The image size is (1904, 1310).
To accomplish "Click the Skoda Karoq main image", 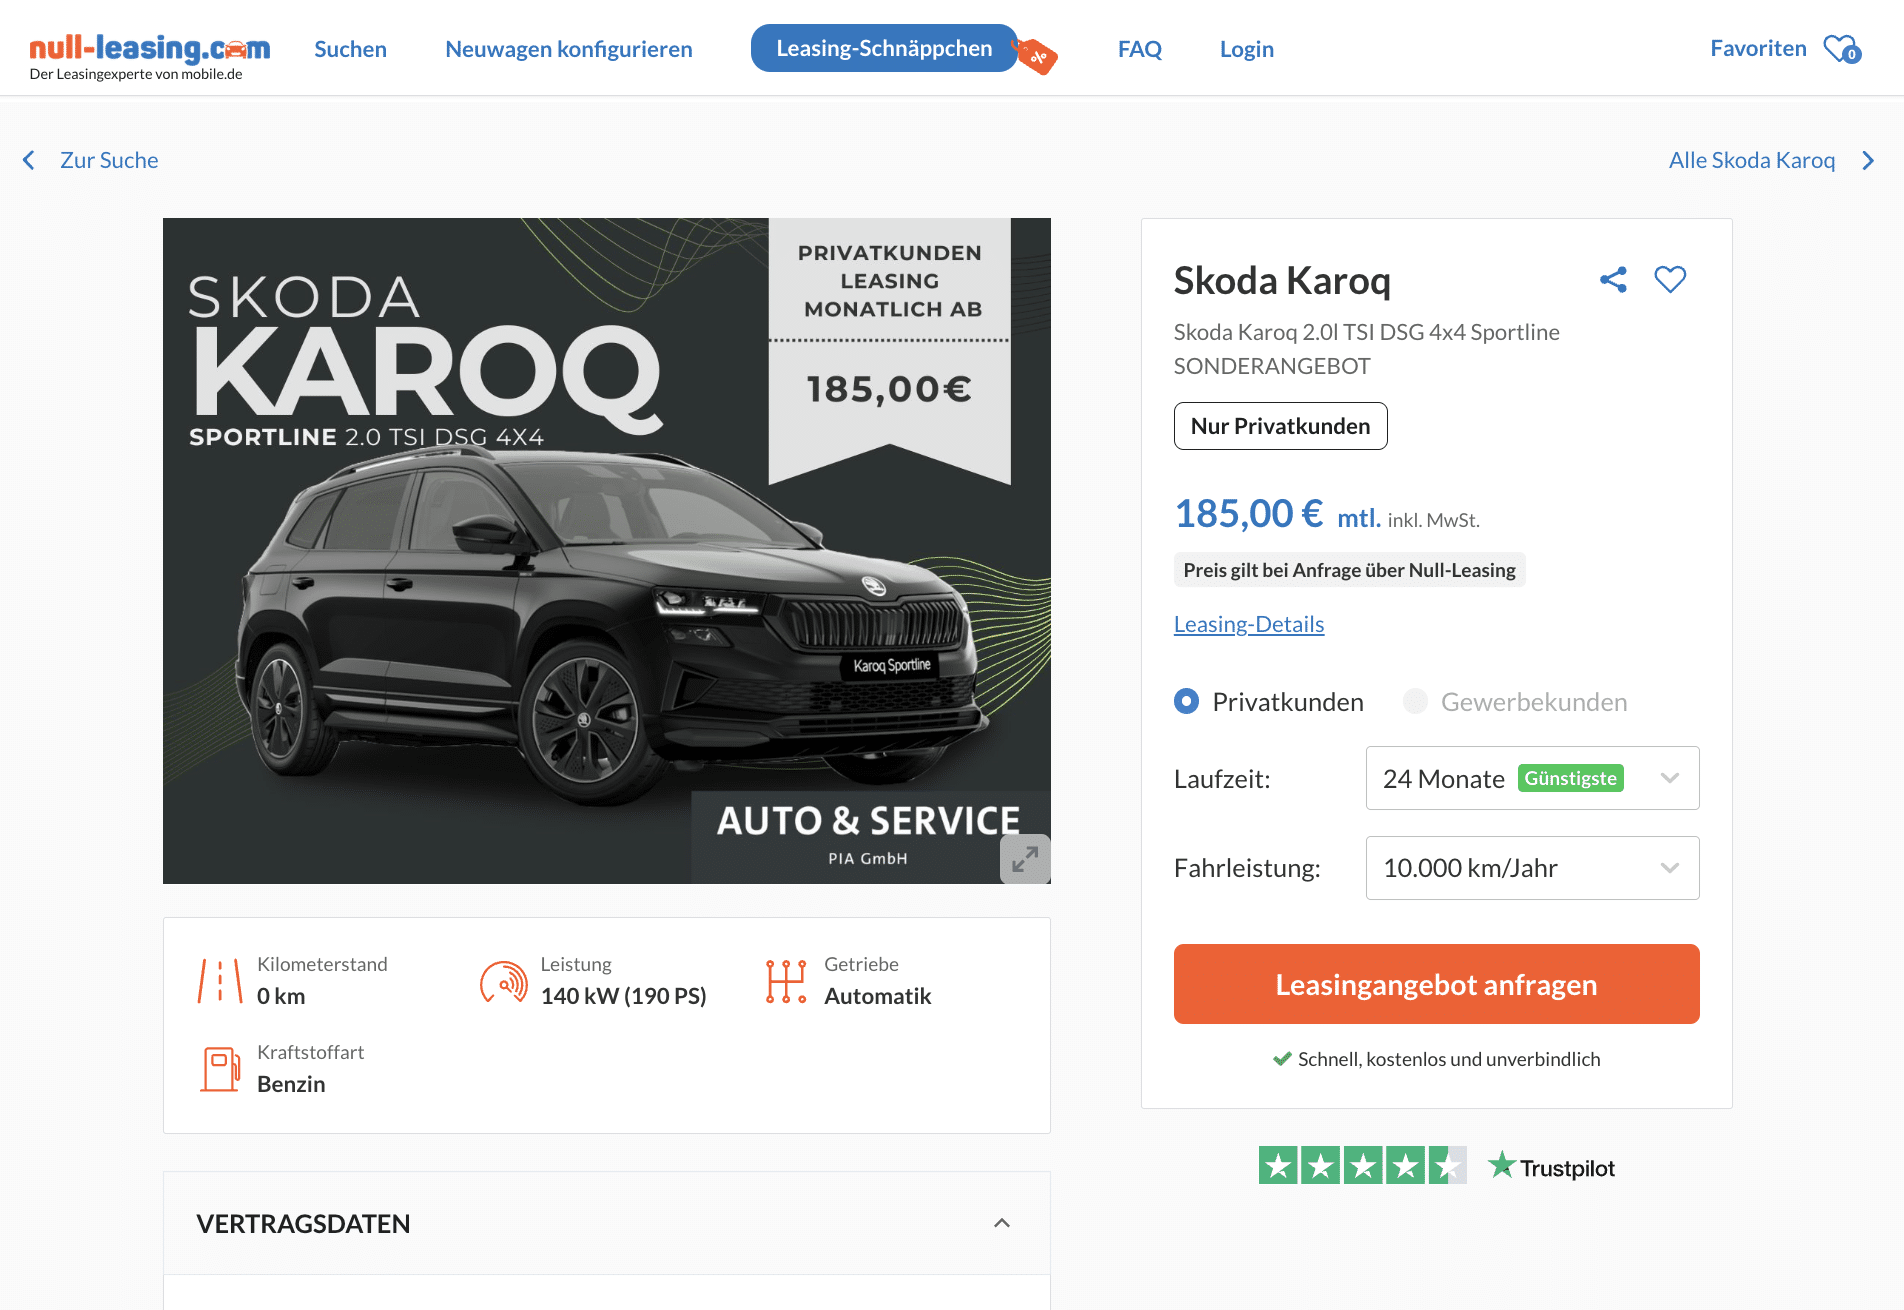I will (x=607, y=551).
